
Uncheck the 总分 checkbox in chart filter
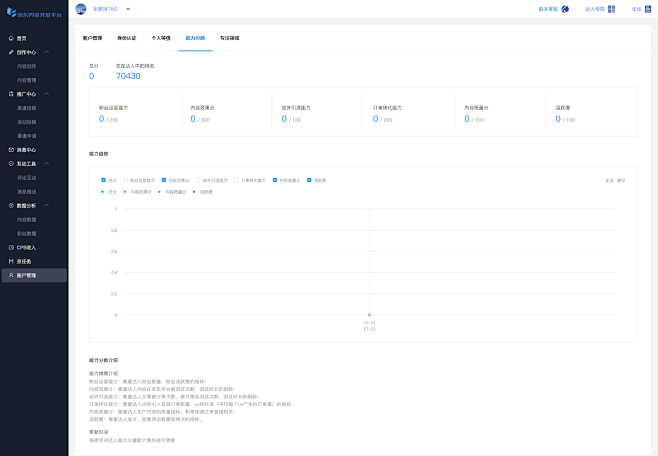[x=103, y=181]
